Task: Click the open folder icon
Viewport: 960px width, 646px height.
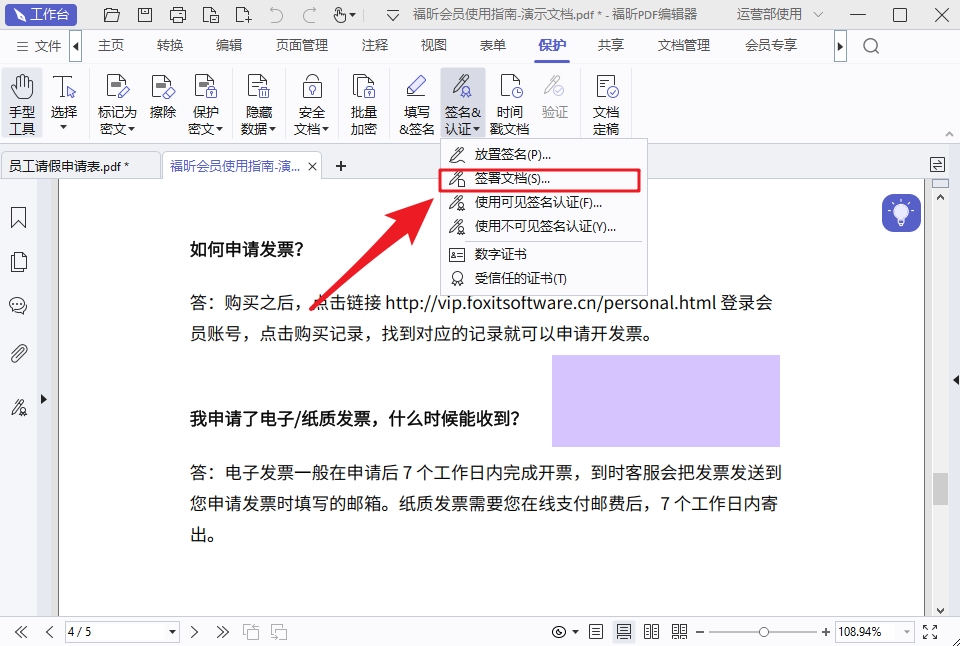Action: click(x=111, y=15)
